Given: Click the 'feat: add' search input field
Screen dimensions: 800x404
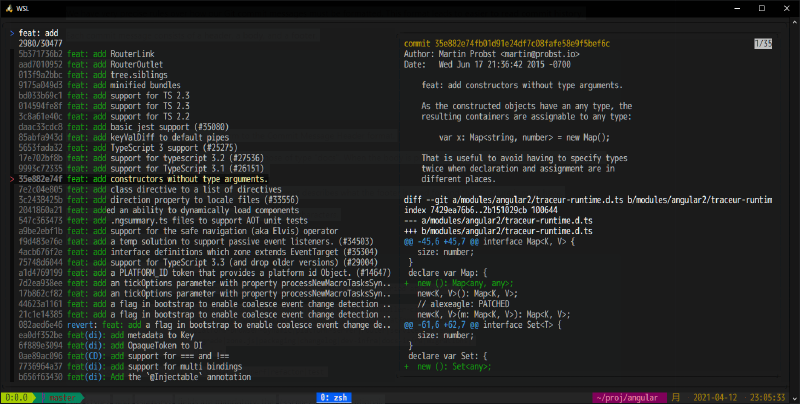Looking at the screenshot, I should (x=40, y=33).
